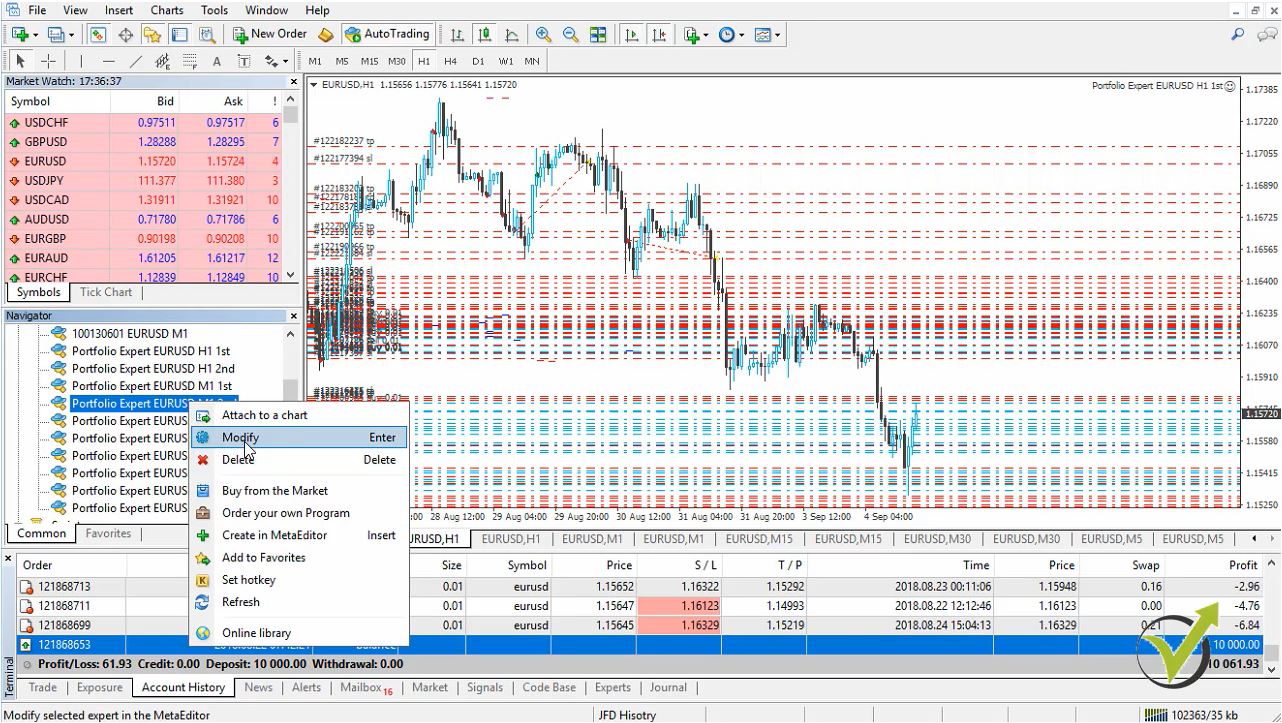
Task: Switch to the Journal tab
Action: click(x=668, y=687)
